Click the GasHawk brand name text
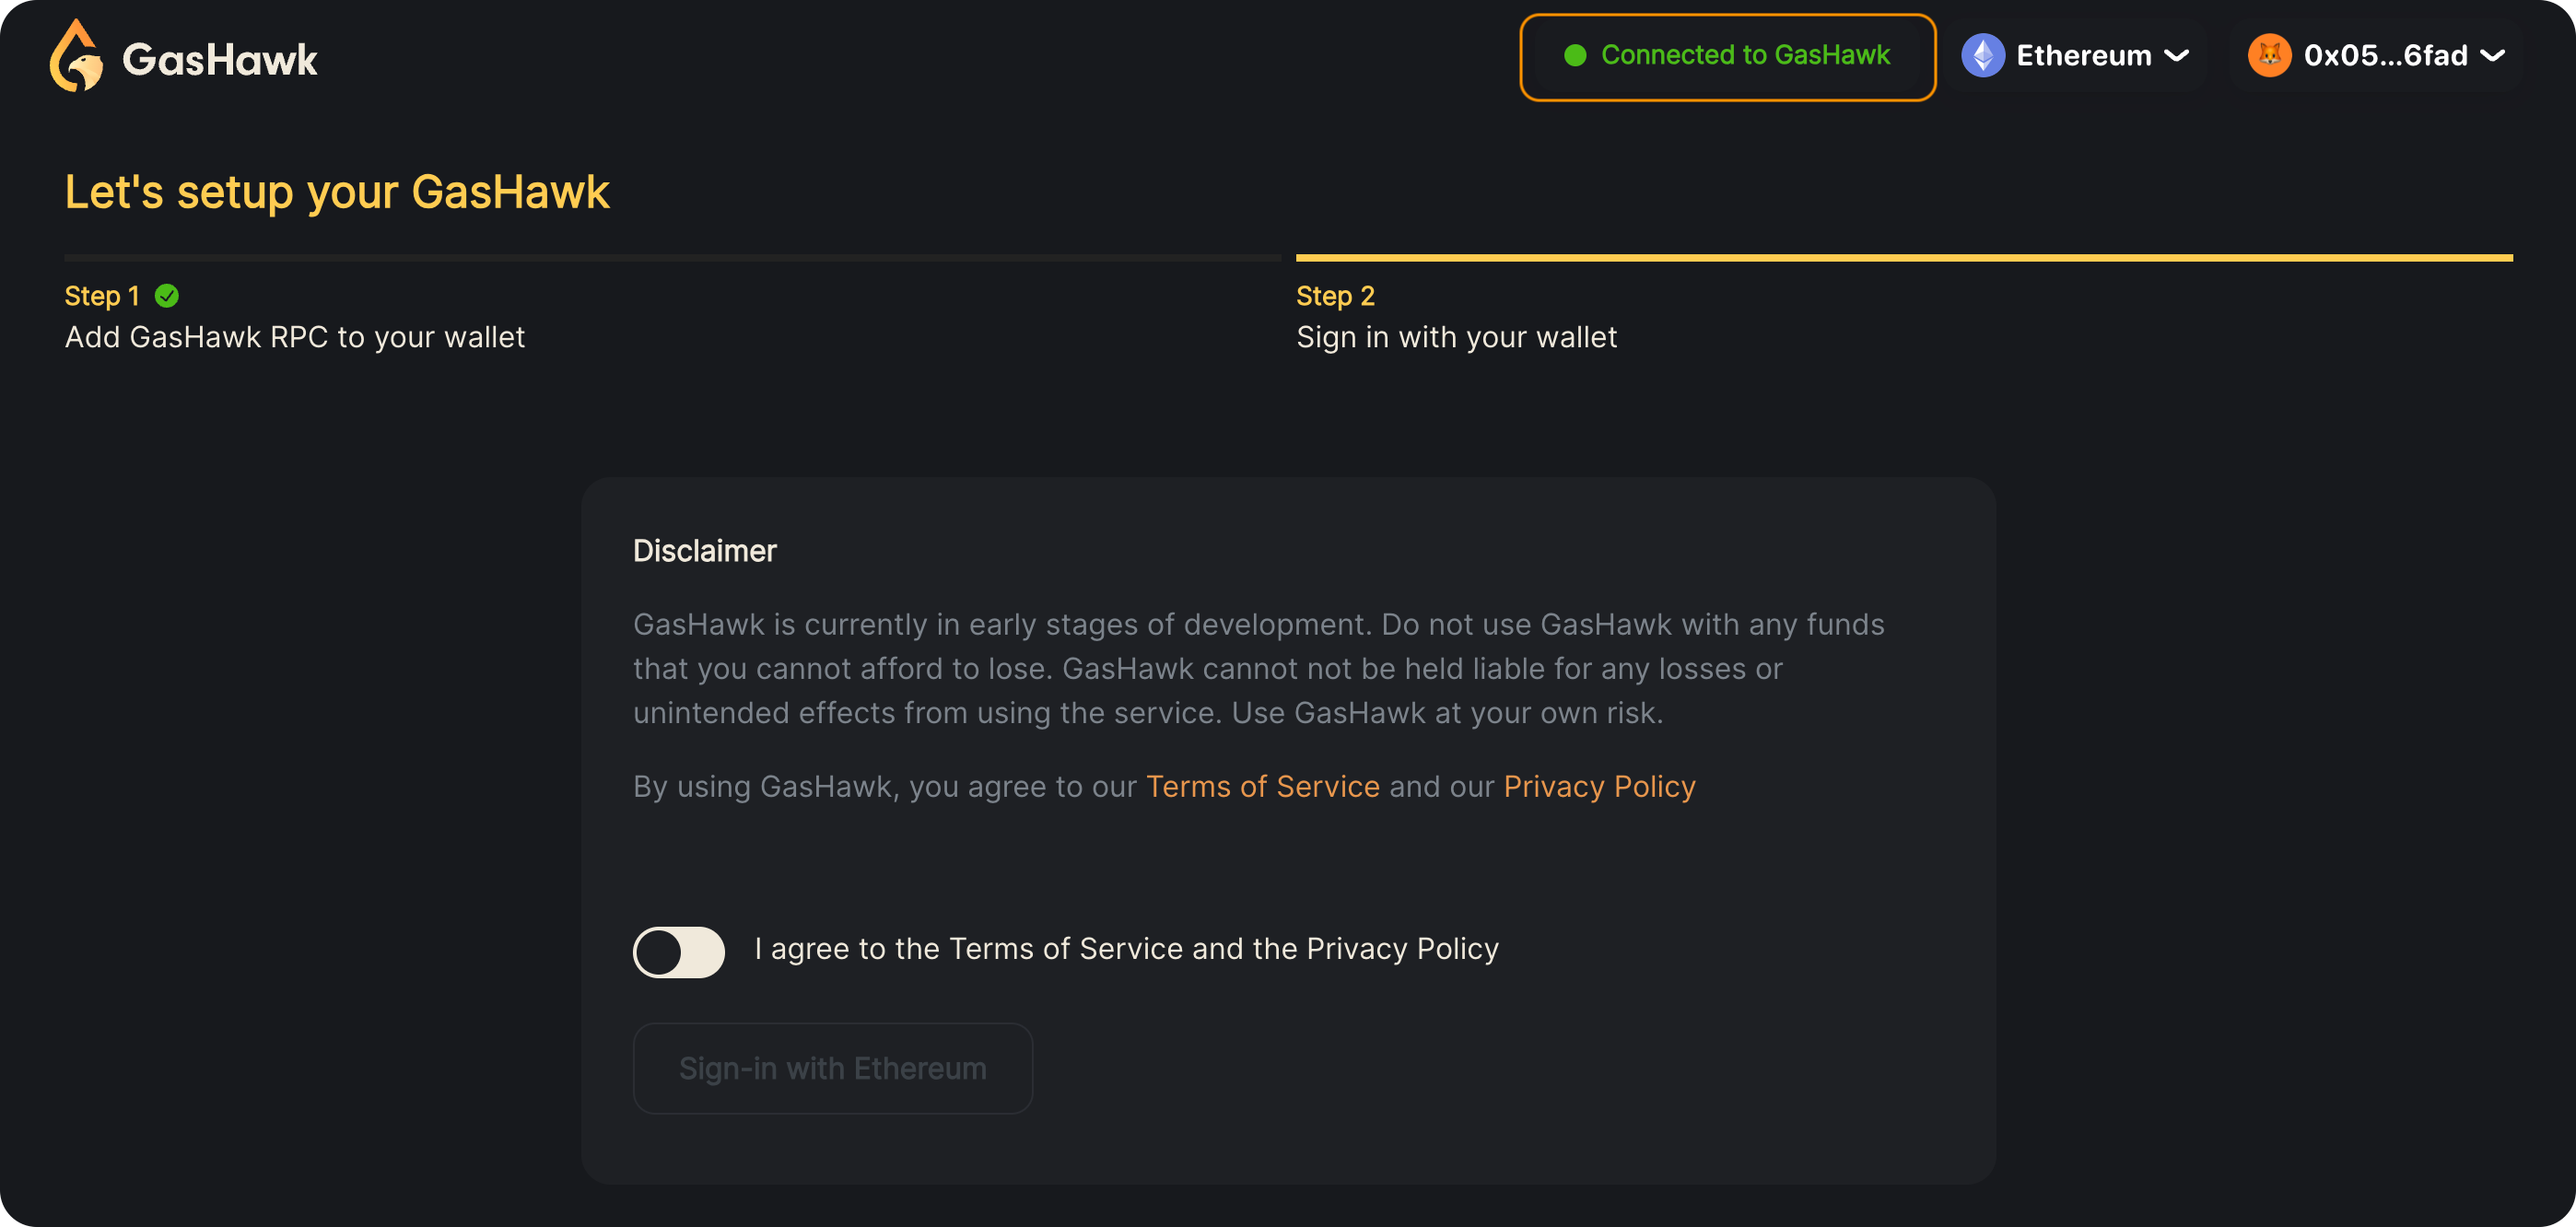 tap(220, 60)
